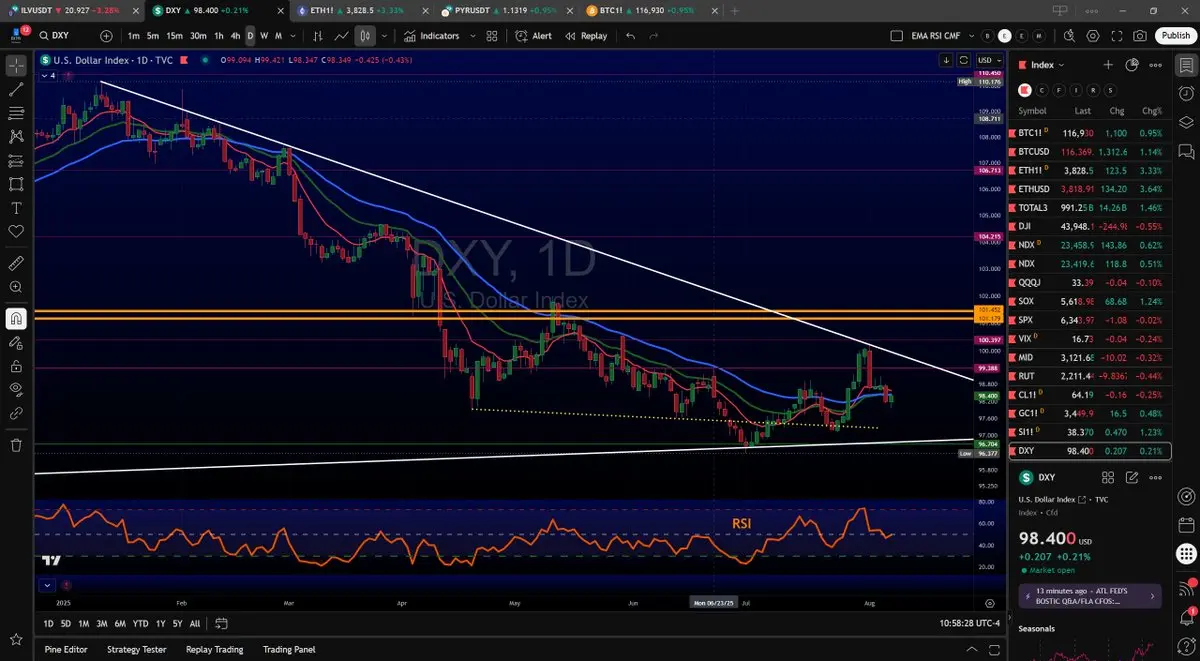Click the Publish button
1200x661 pixels.
click(1175, 35)
